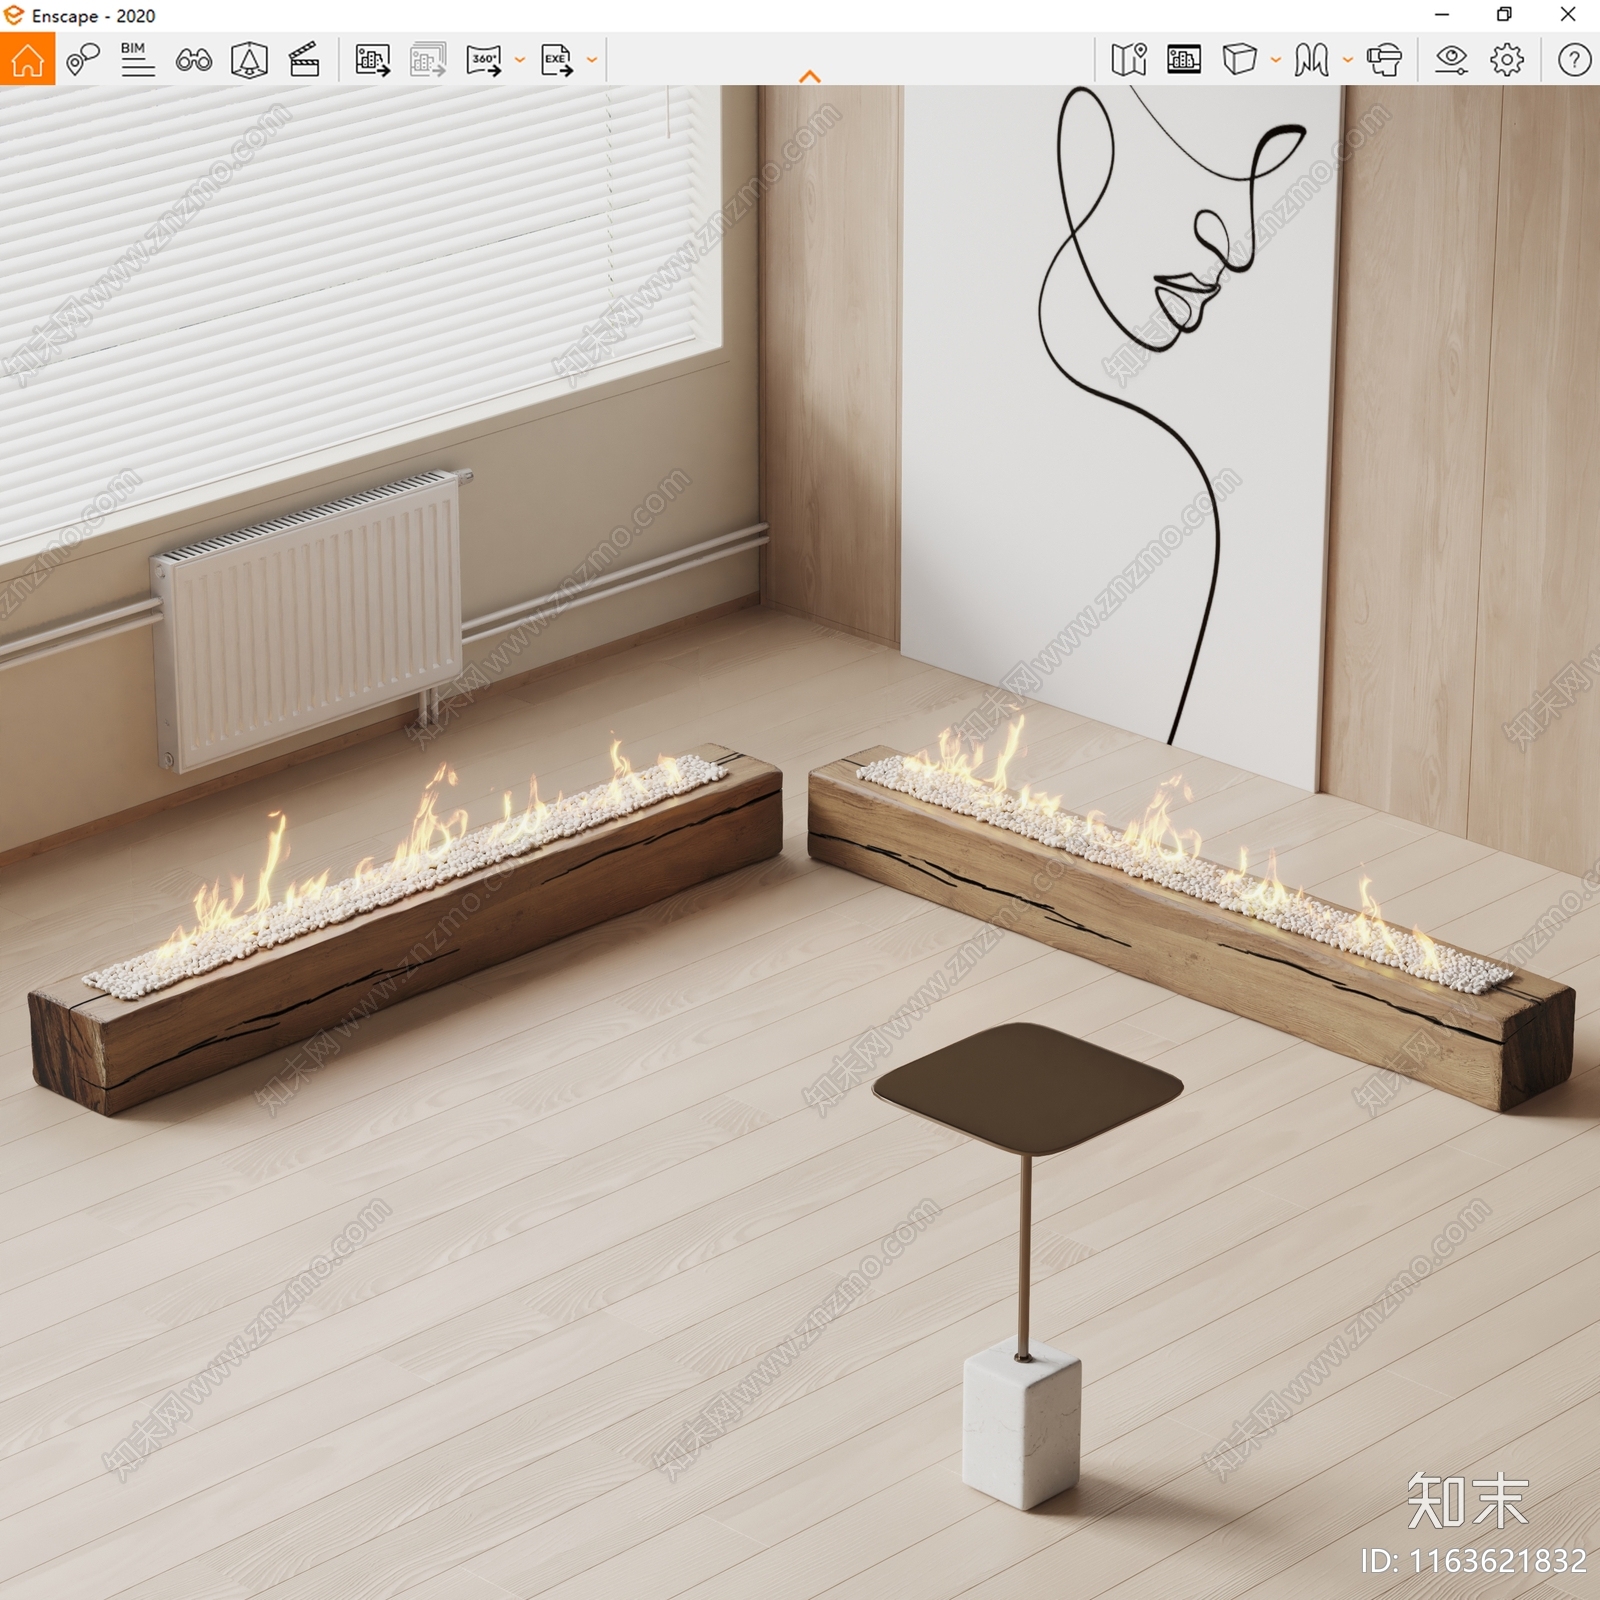
Task: Enable VR headset mode
Action: pyautogui.click(x=1384, y=60)
